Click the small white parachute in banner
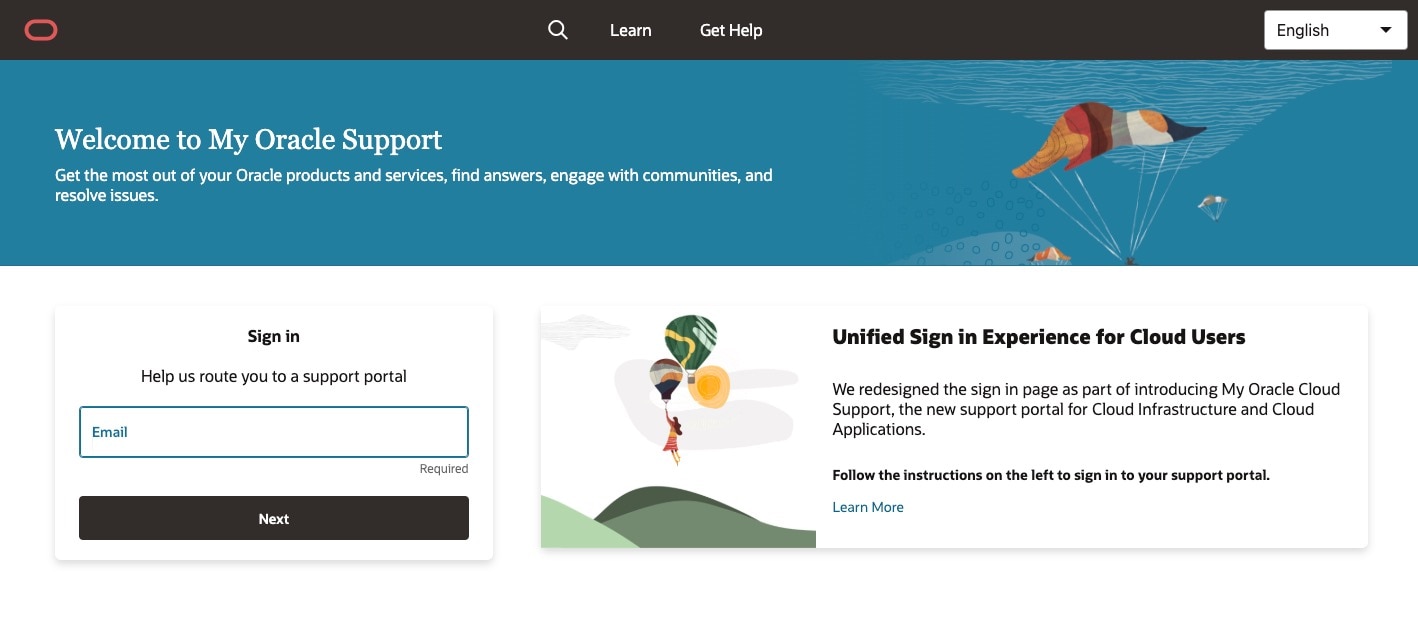 tap(1212, 207)
